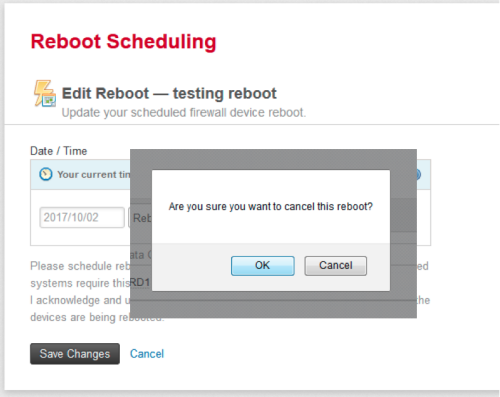Viewport: 500px width, 397px height.
Task: Click the Reboot Scheduling page title
Action: tap(123, 42)
